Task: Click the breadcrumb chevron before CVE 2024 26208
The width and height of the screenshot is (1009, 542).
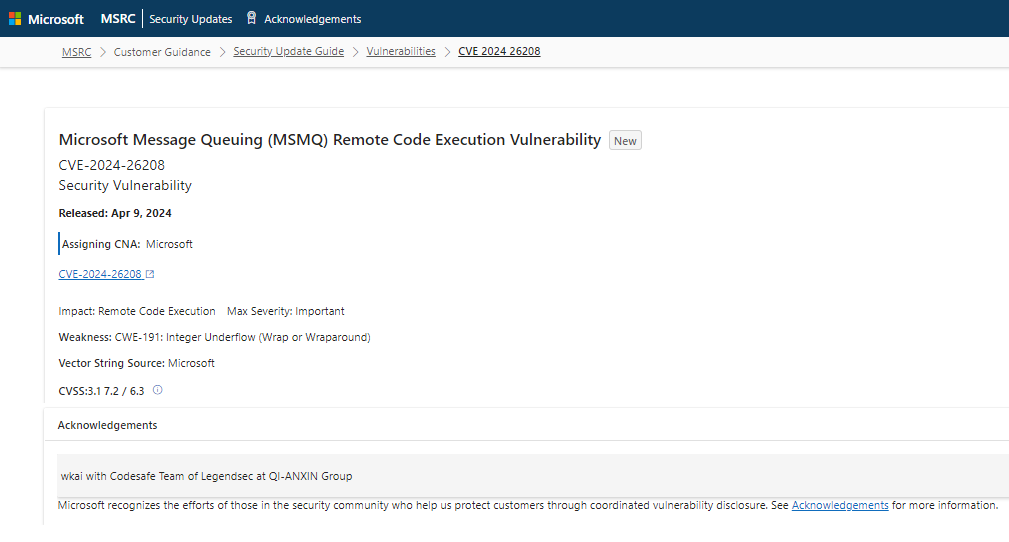Action: click(x=447, y=52)
